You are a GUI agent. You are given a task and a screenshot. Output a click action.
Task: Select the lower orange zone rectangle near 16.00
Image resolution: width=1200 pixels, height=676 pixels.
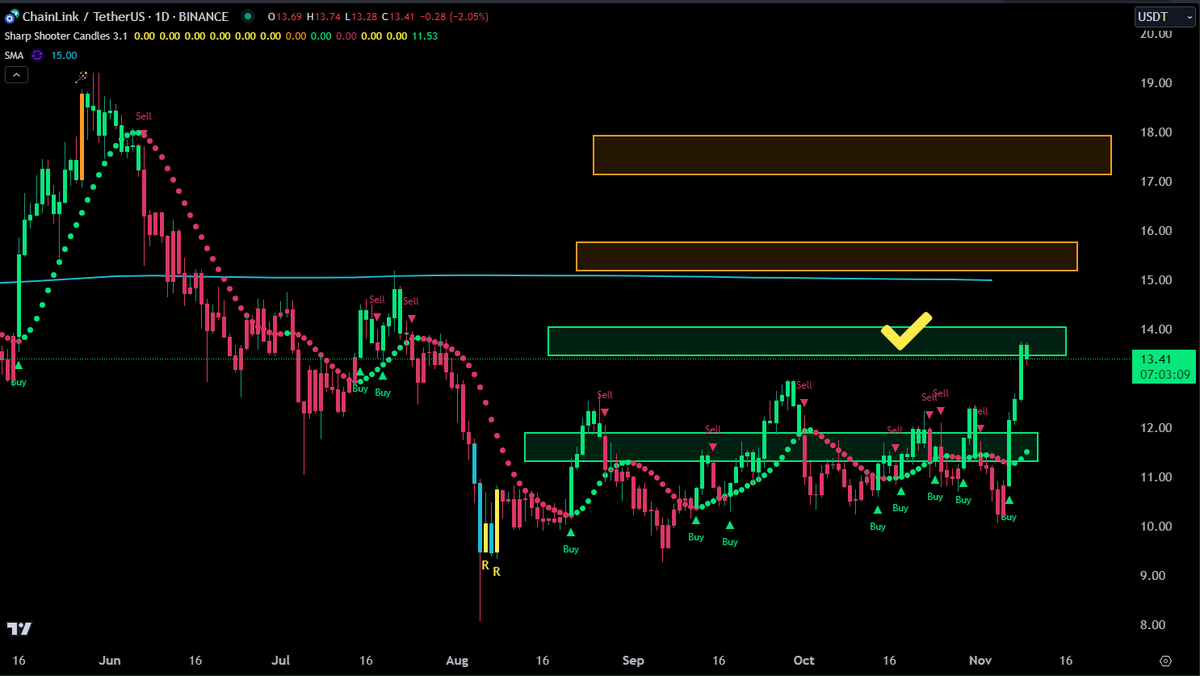(x=826, y=256)
